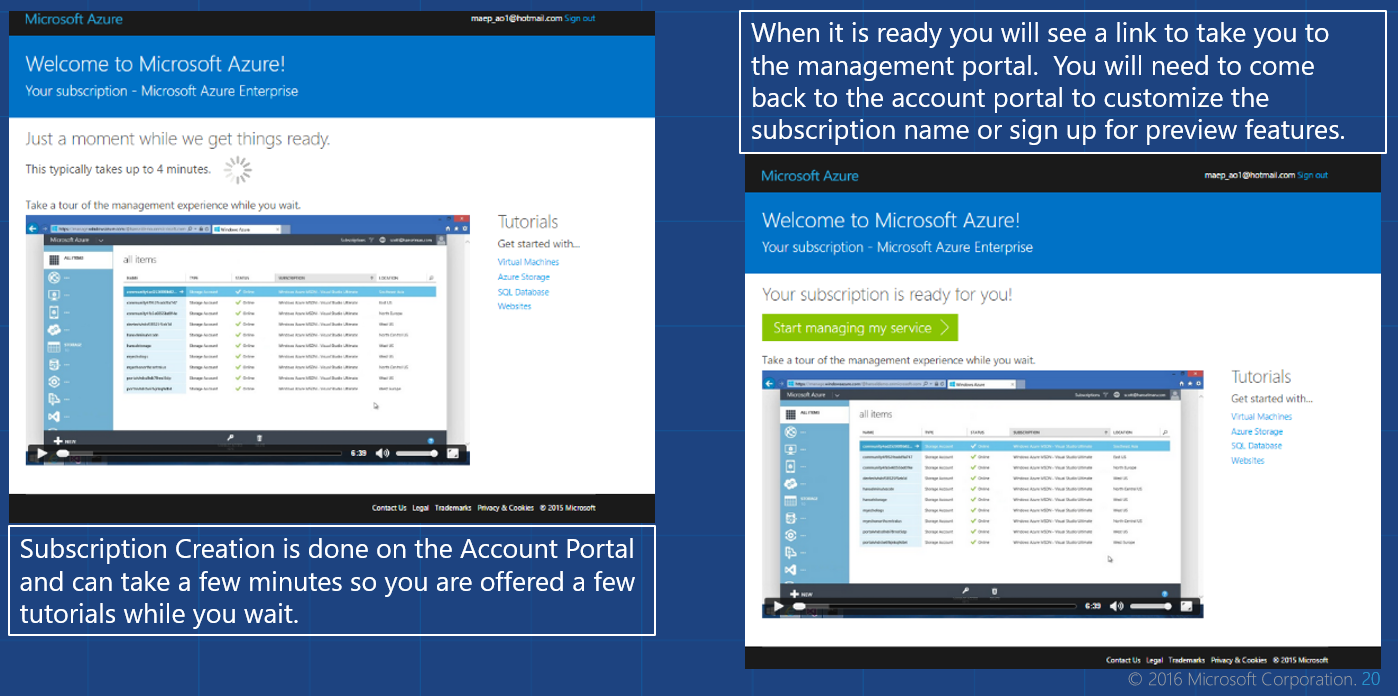Click the ALL ITEMS grid icon in the 'Just a moment' page video

tap(55, 259)
